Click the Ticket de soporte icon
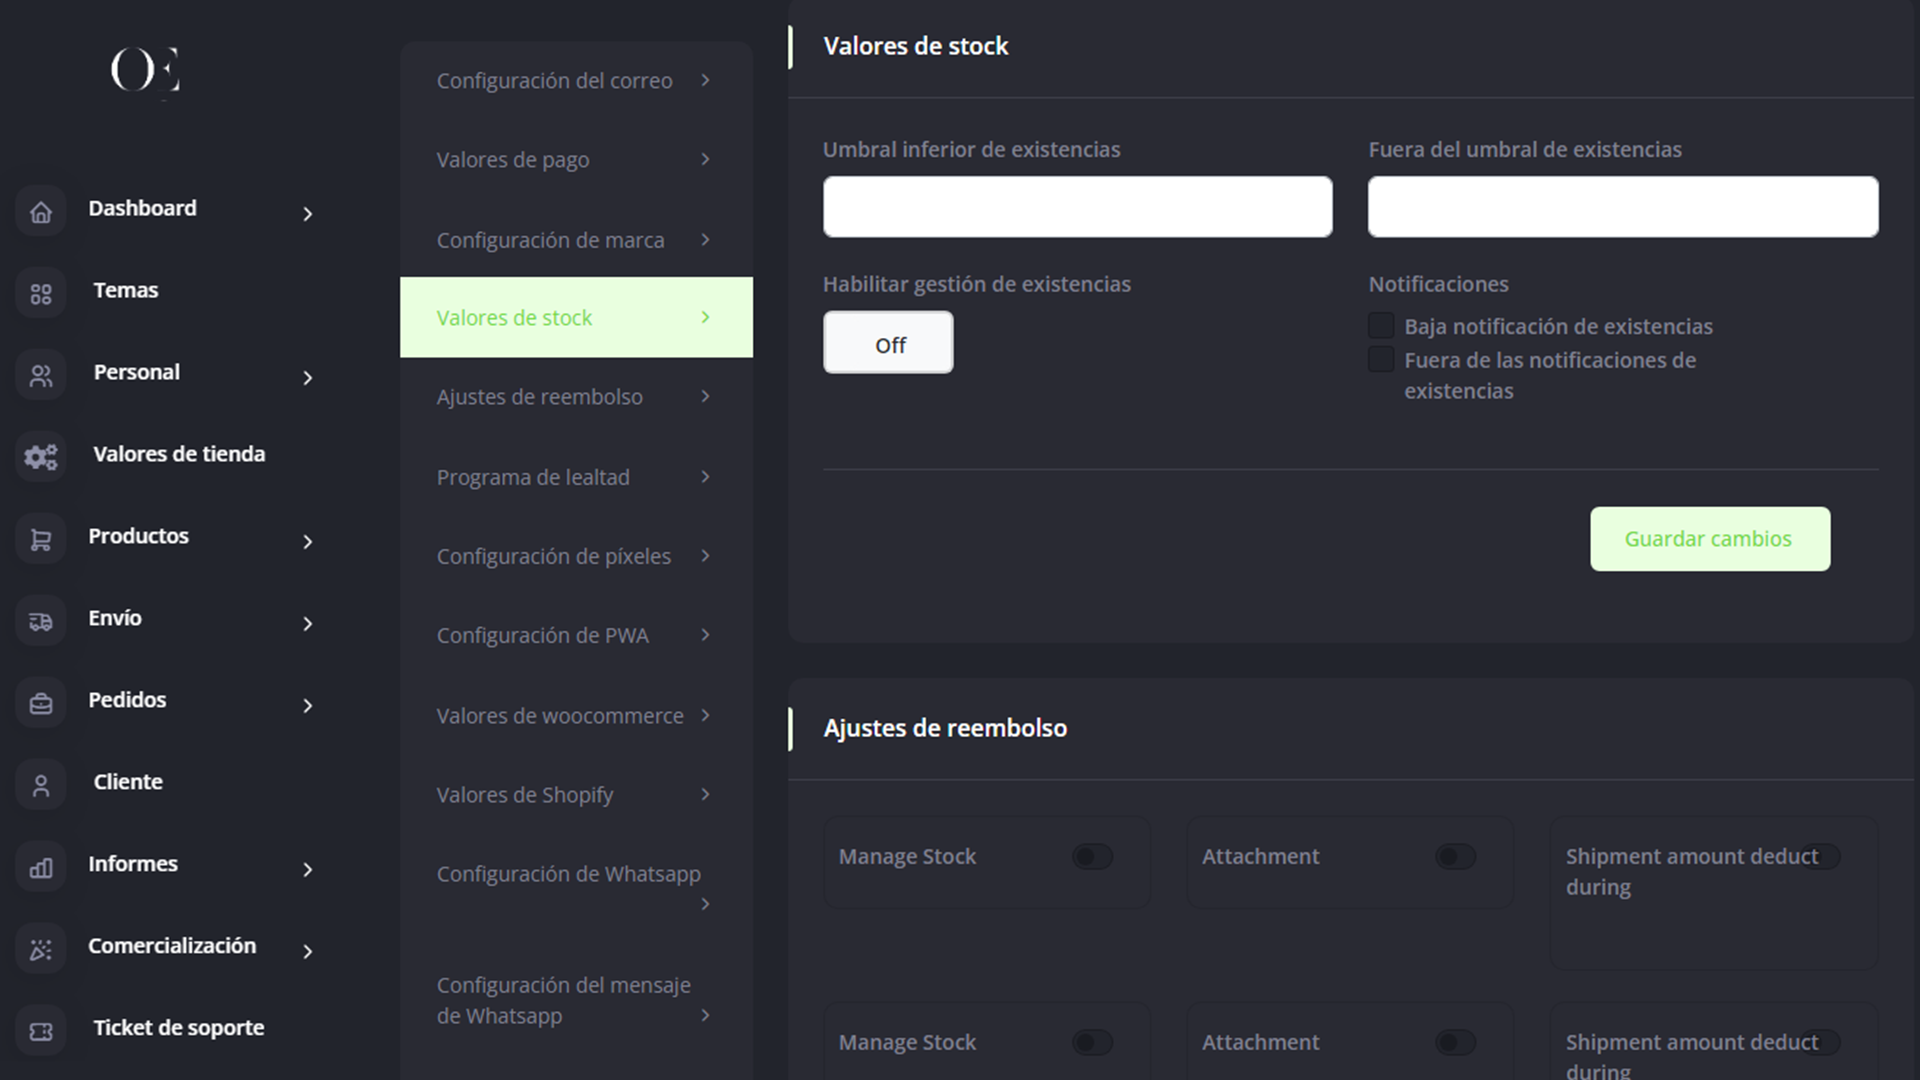 [x=41, y=1031]
